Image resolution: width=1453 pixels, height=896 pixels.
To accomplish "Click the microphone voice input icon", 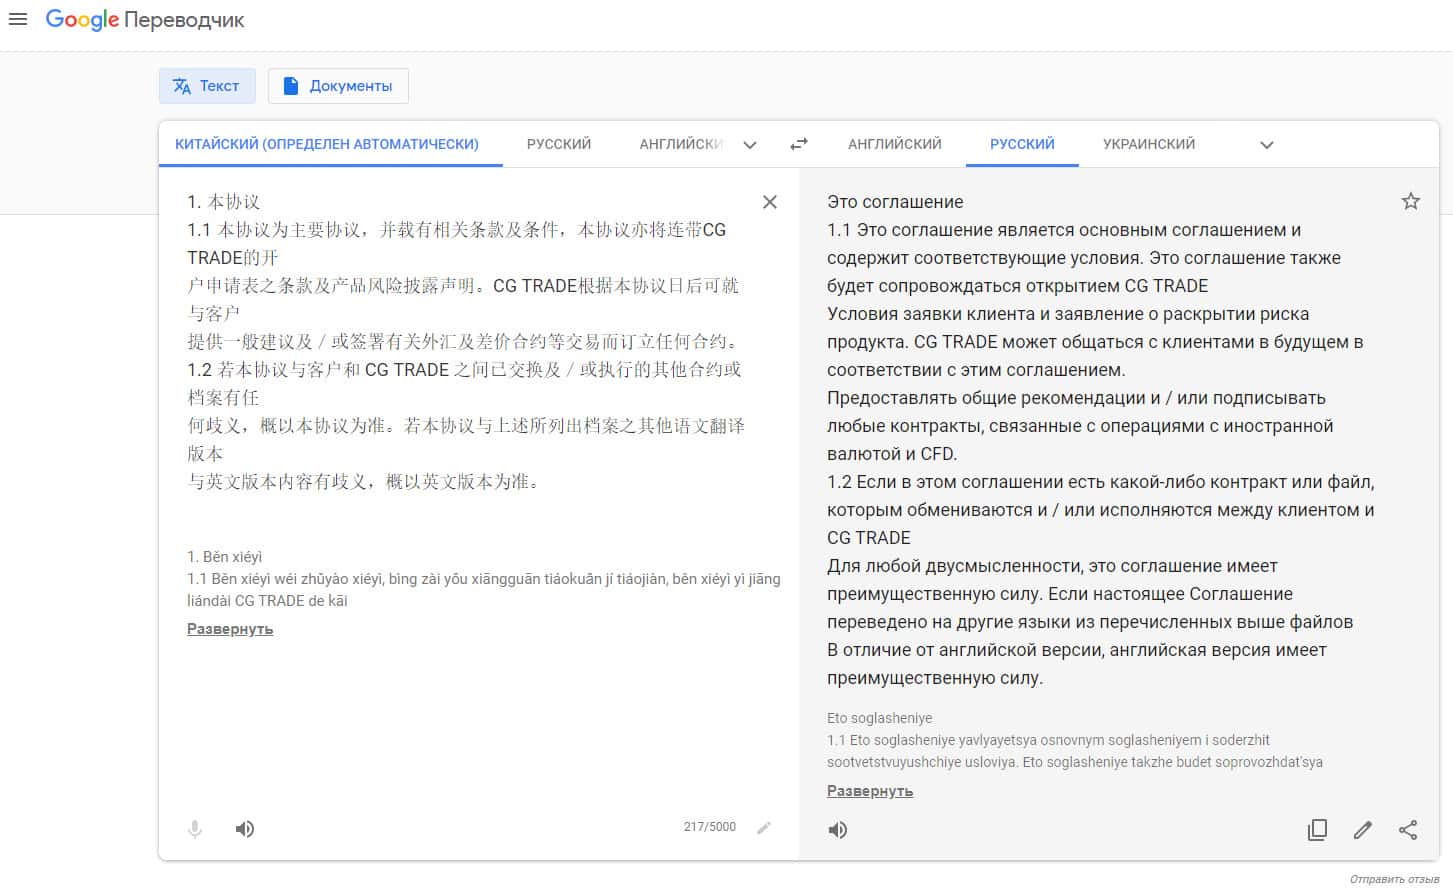I will tap(195, 829).
